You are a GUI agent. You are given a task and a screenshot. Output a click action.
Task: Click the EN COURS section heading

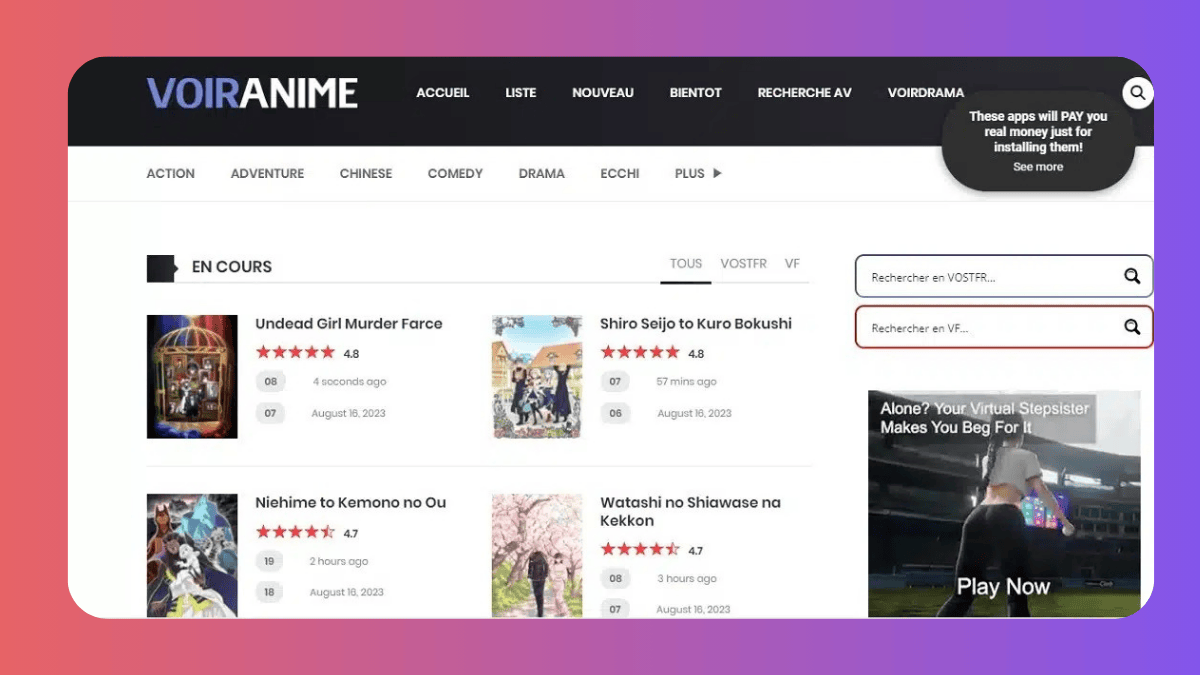[232, 267]
